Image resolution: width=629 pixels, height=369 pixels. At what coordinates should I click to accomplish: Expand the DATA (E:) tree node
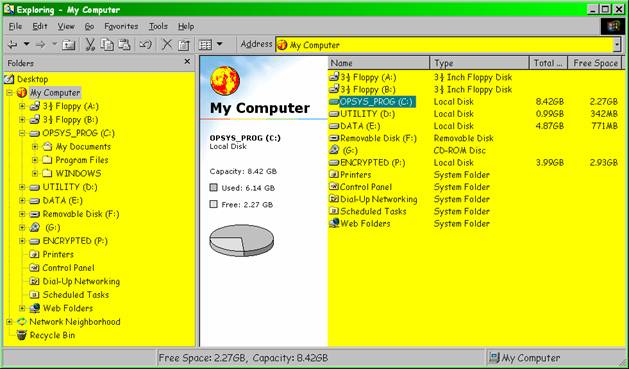point(22,201)
